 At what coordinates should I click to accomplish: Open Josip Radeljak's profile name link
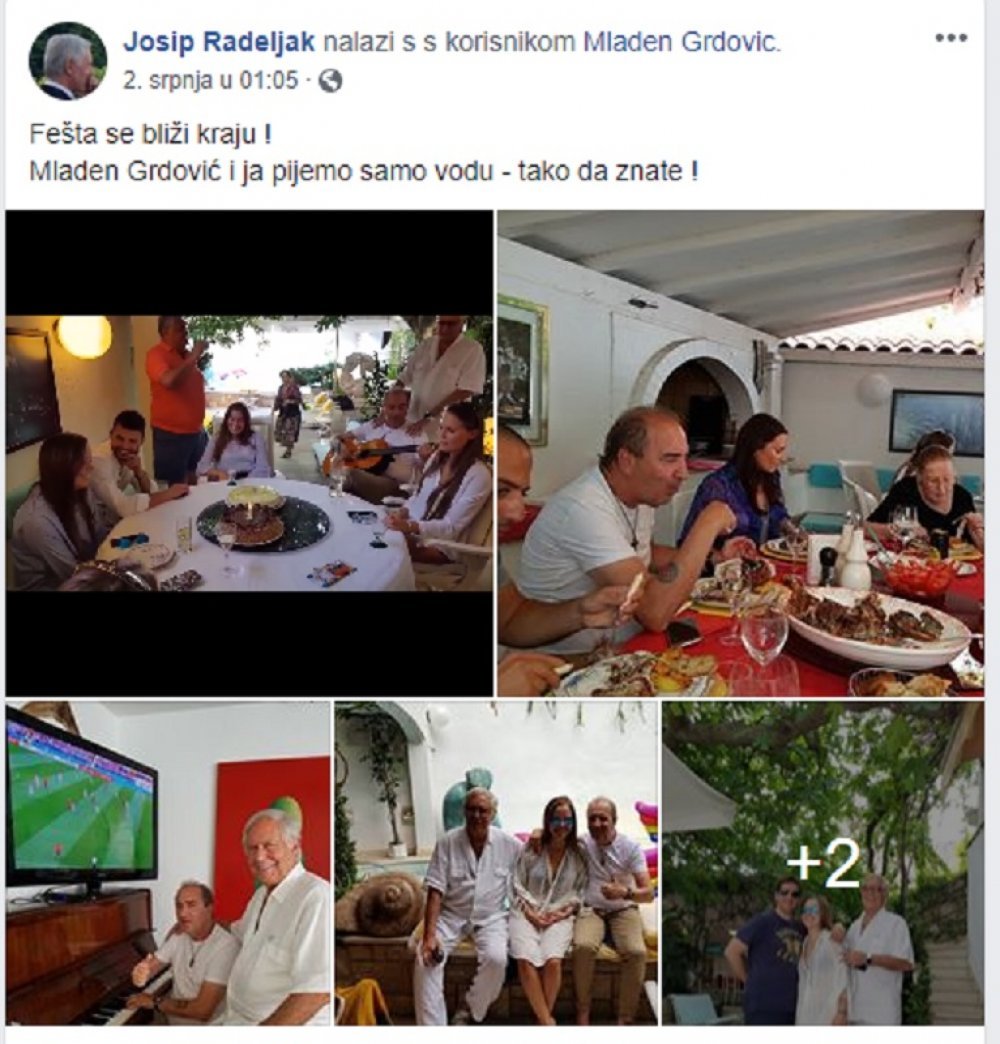pos(218,43)
